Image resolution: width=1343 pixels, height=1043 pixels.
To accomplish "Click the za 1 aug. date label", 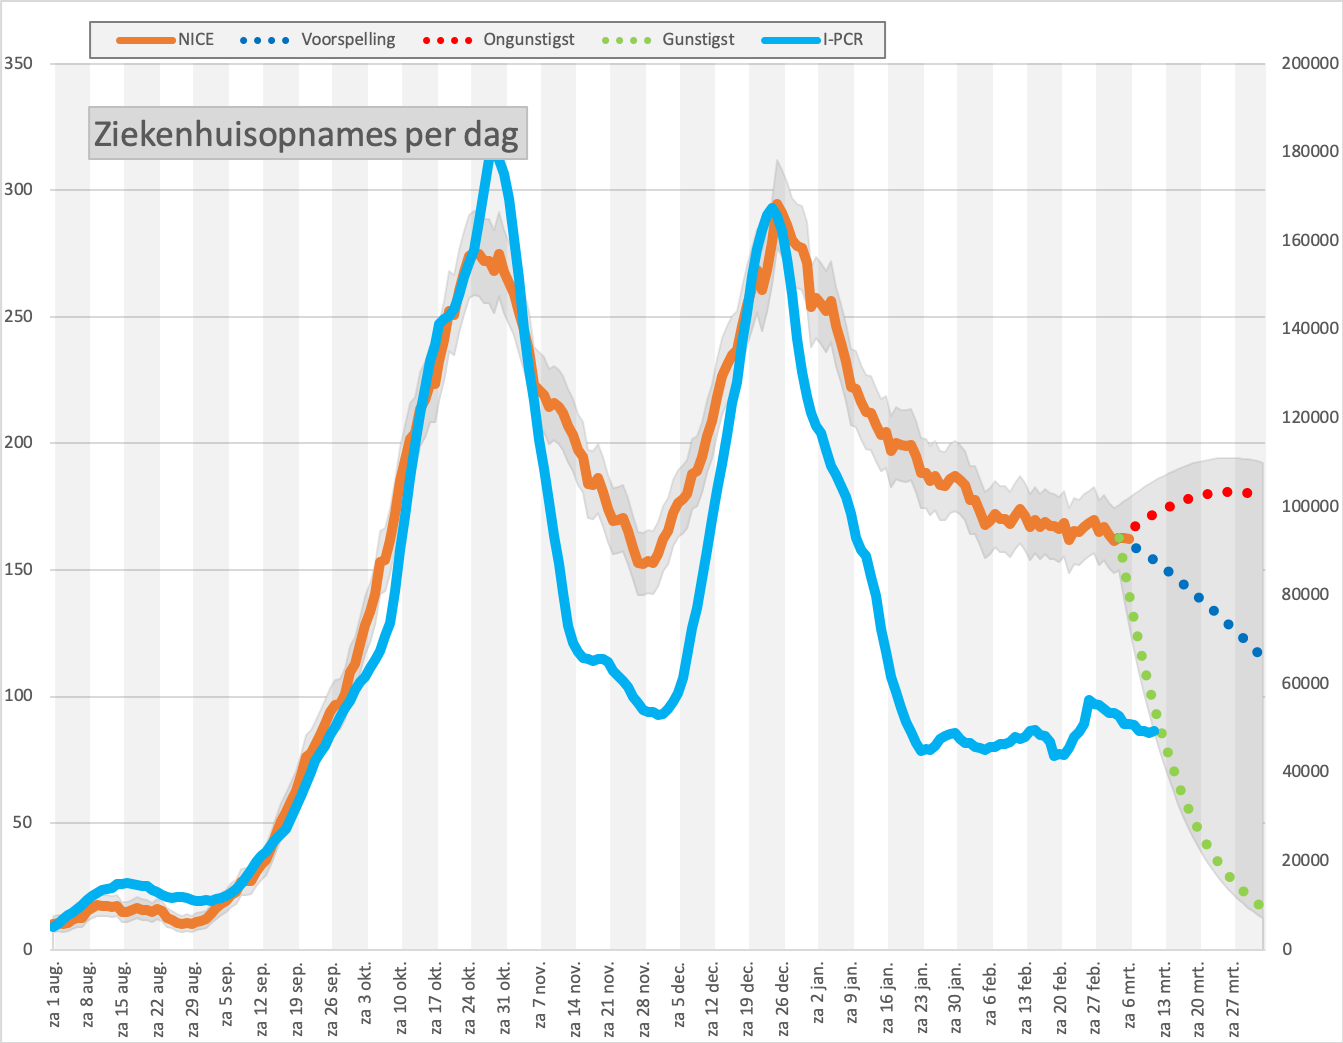I will [55, 995].
